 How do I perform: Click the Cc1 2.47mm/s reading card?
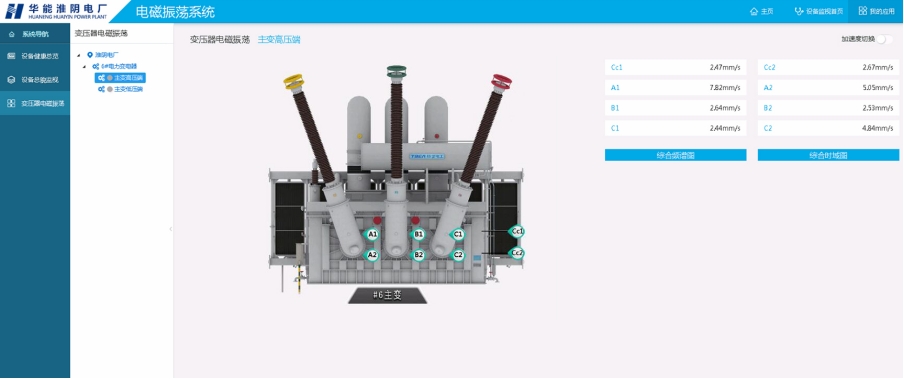coord(675,67)
